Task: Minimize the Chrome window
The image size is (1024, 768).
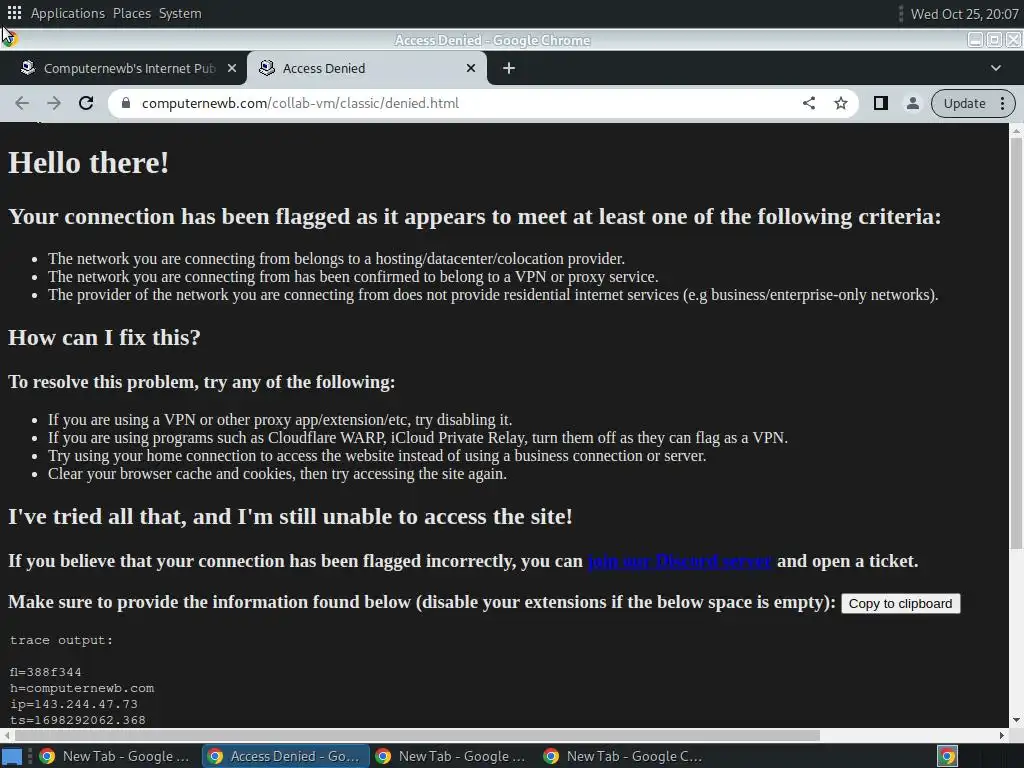Action: (x=975, y=40)
